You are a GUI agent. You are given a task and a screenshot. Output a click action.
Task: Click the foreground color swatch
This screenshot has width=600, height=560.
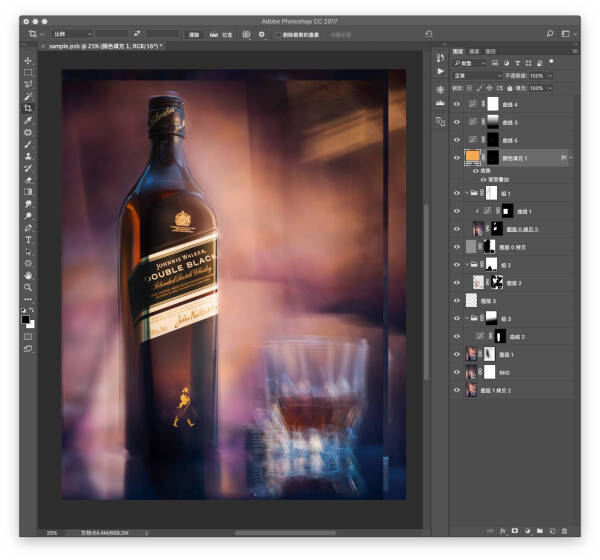[26, 319]
